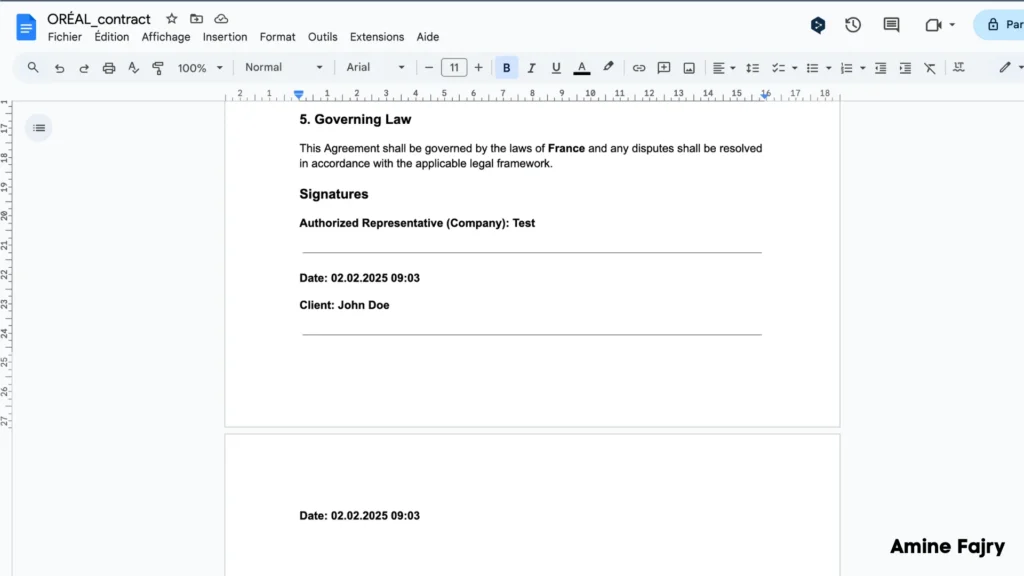The image size is (1024, 576).
Task: Increase font size with plus button
Action: [479, 67]
